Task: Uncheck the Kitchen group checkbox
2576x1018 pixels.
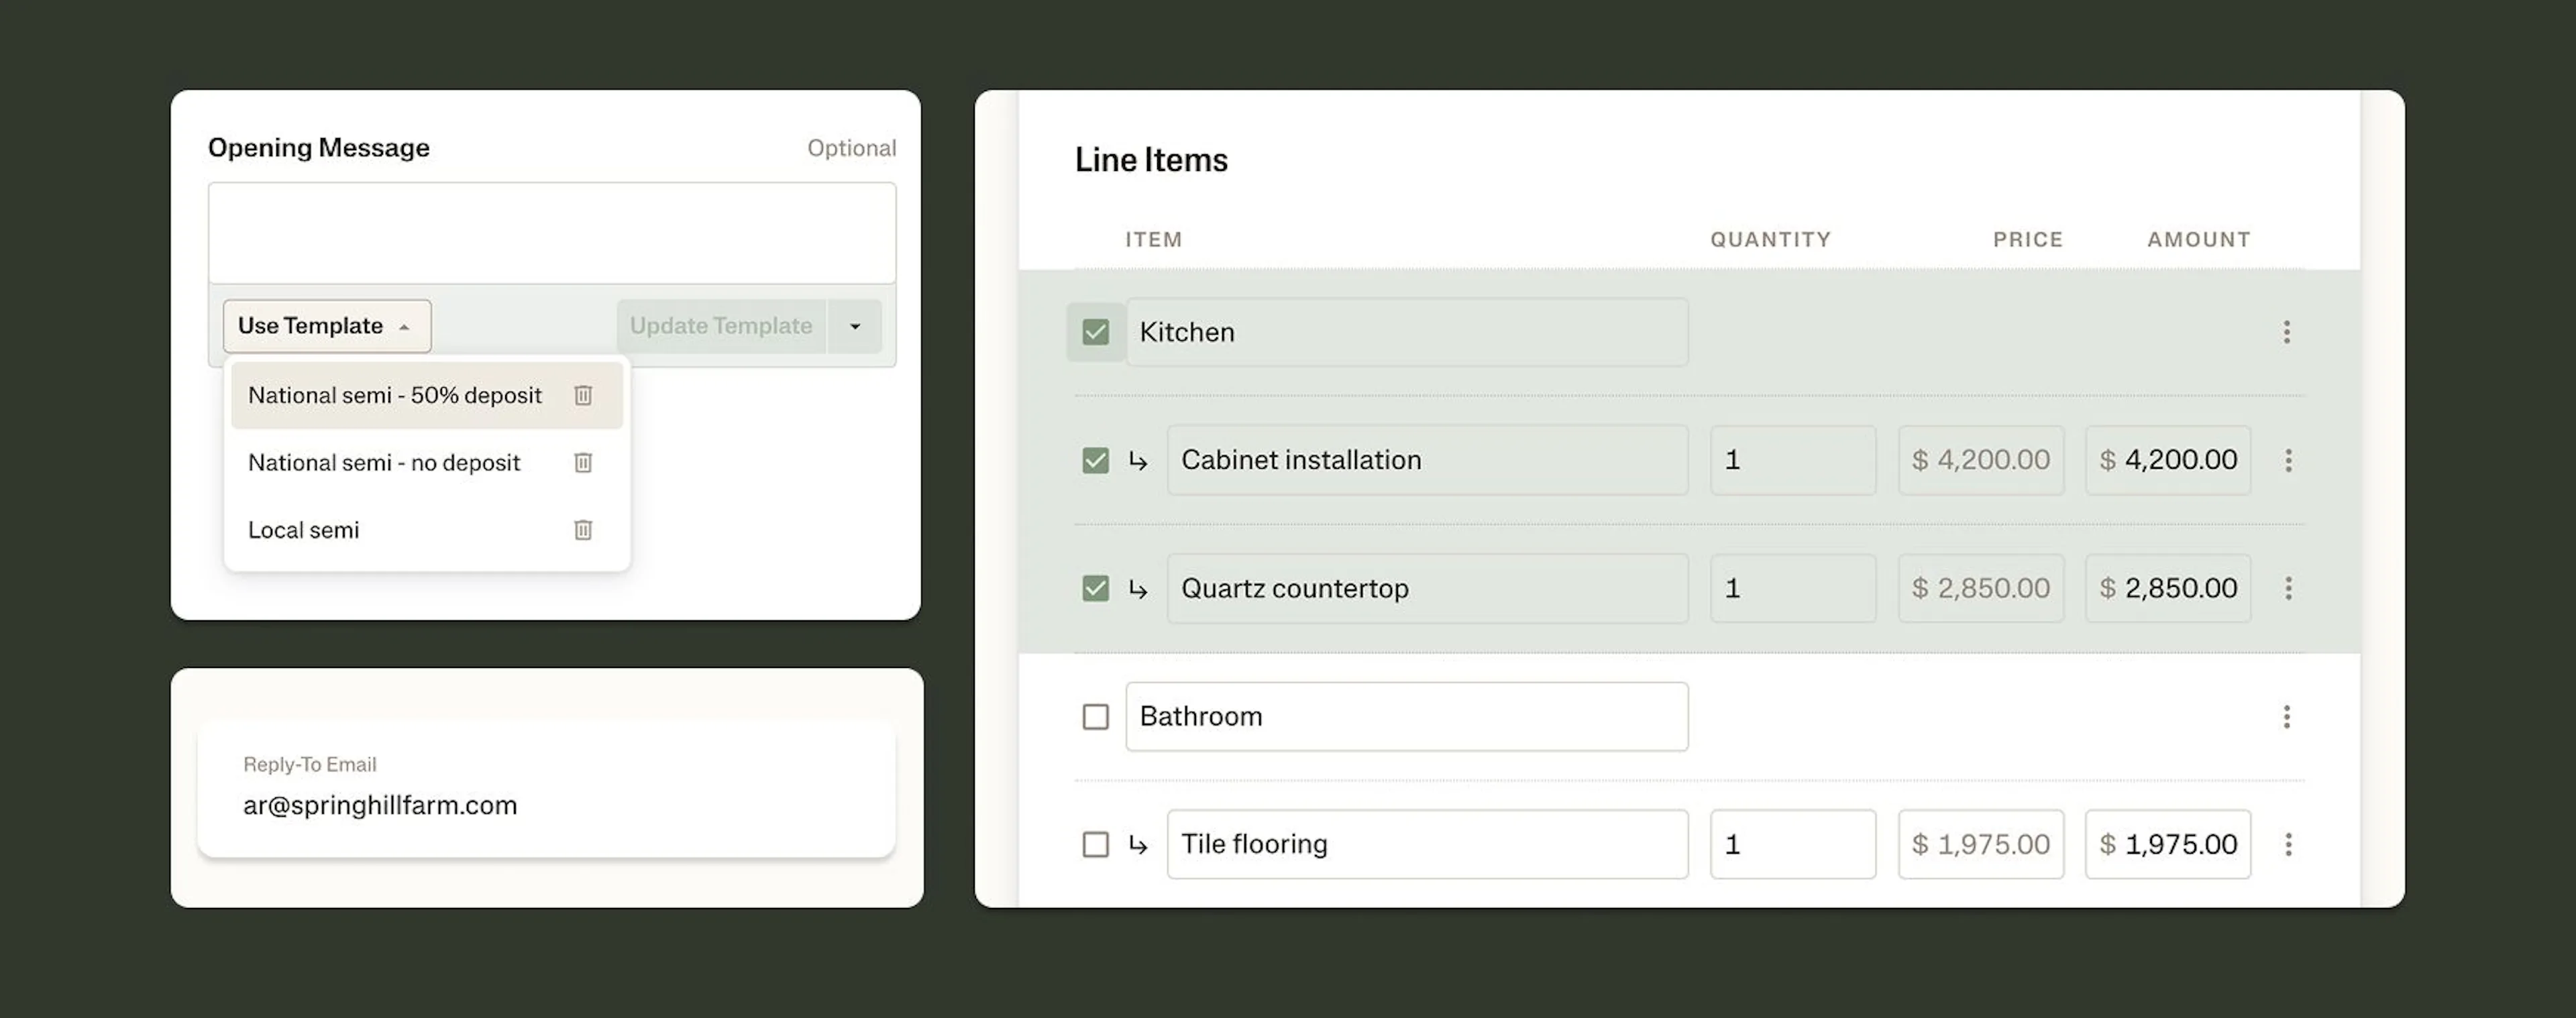Action: (x=1095, y=332)
